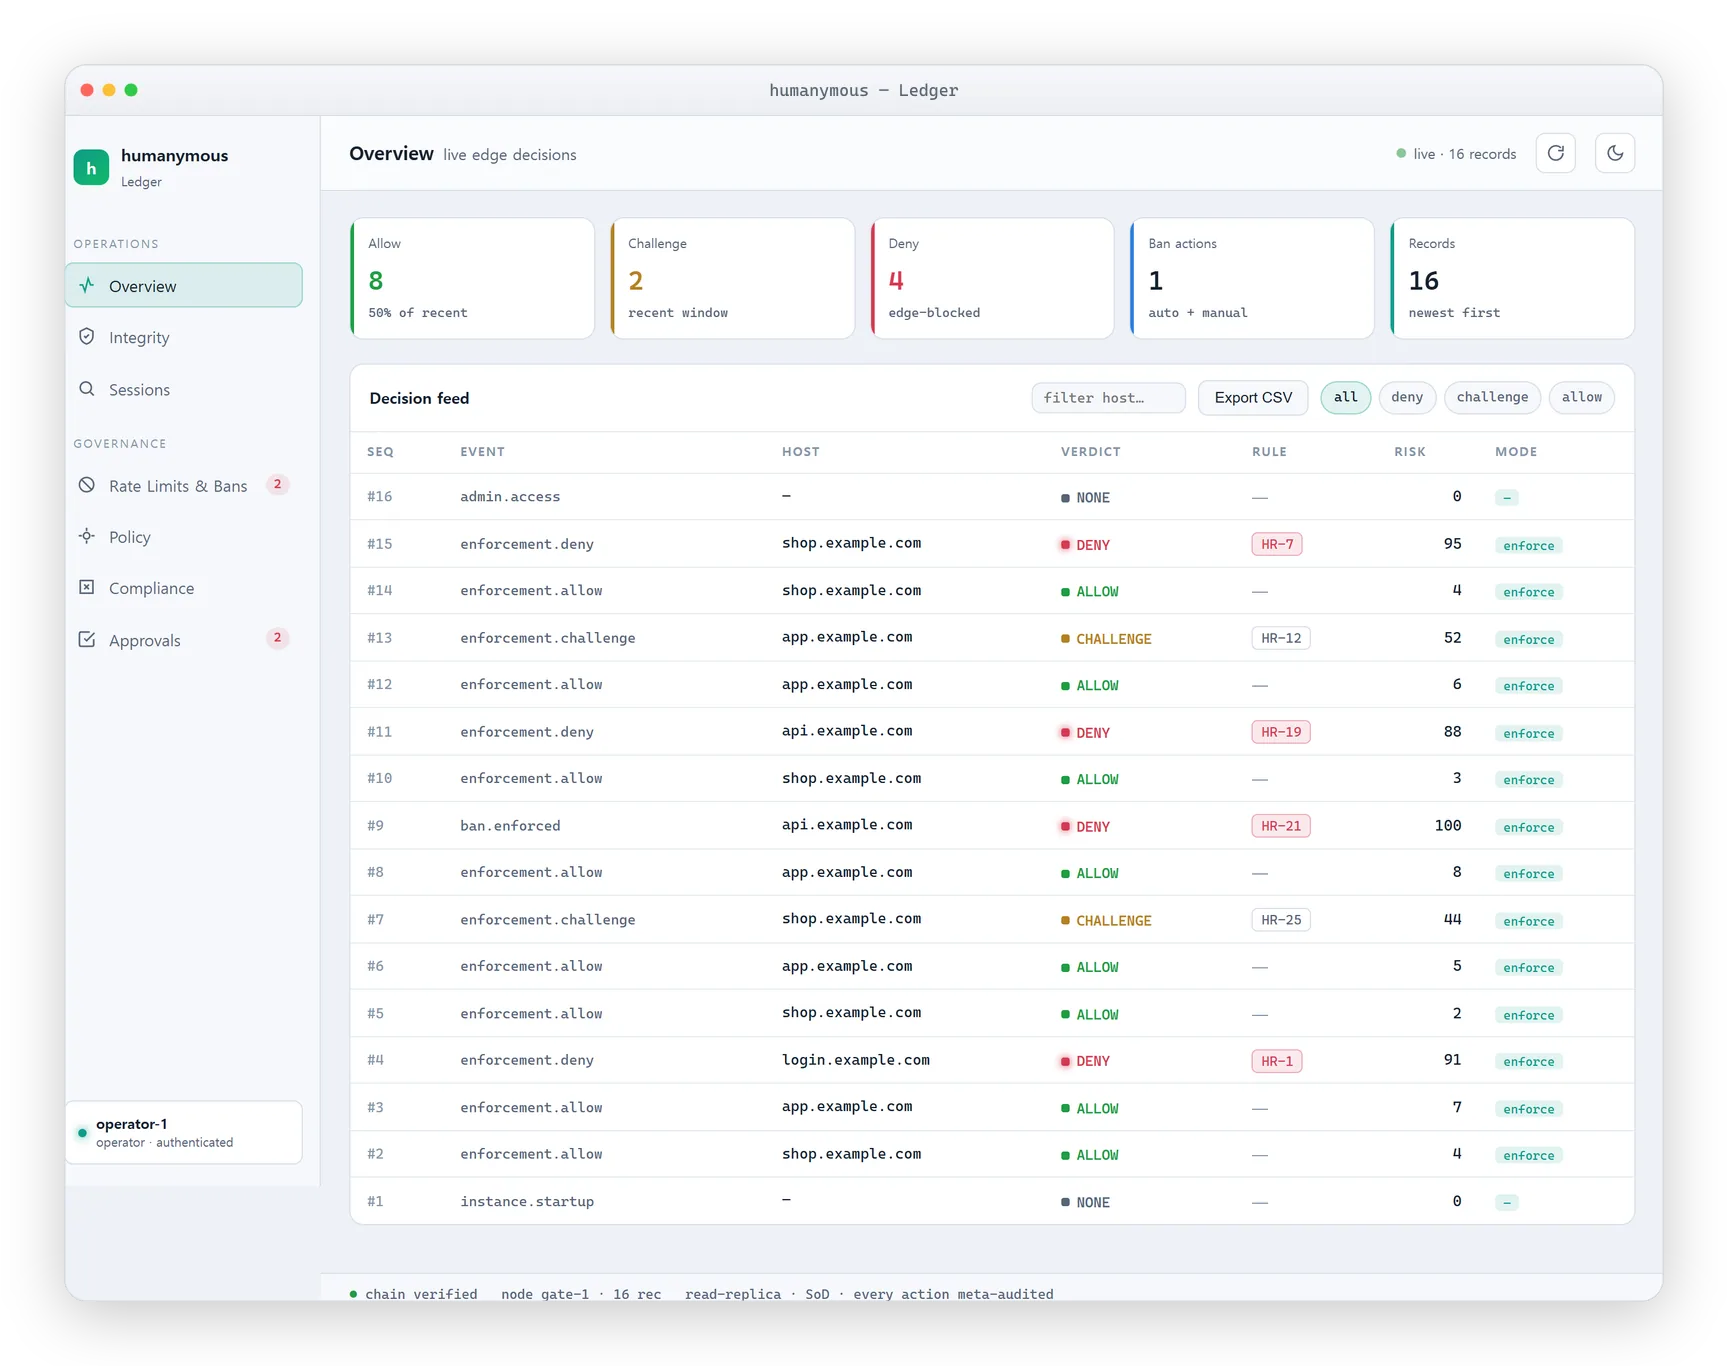This screenshot has width=1728, height=1366.
Task: Click api.example.com host in row #11
Action: pos(847,731)
